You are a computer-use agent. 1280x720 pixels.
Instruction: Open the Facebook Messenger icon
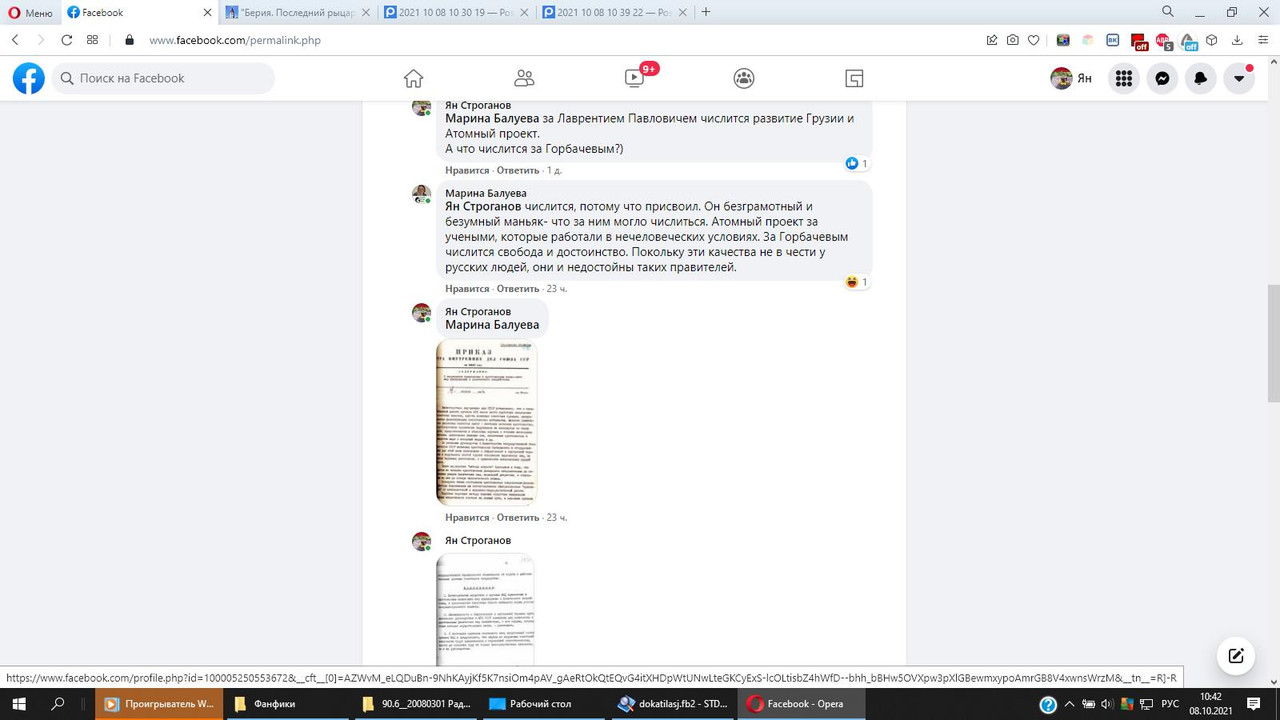tap(1162, 78)
